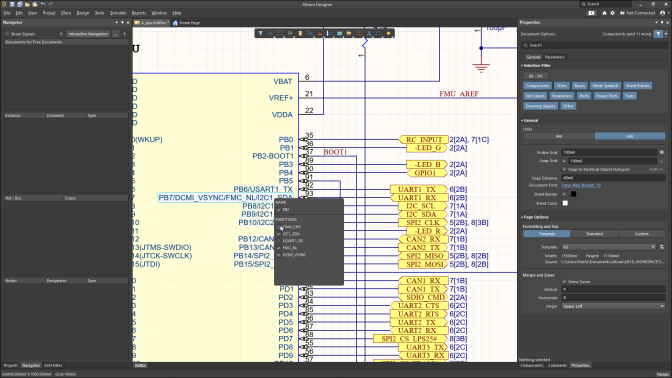Viewport: 672px width, 378px height.
Task: Click the red directive/No ERC circle tool
Action: pyautogui.click(x=359, y=33)
